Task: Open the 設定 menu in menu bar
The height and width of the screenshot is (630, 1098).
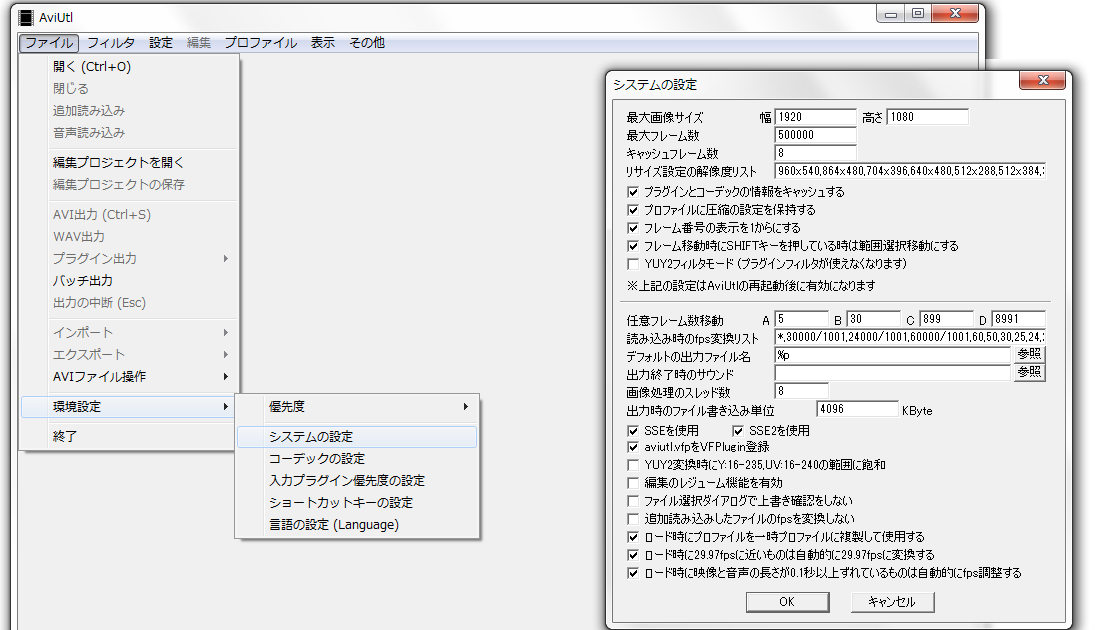Action: tap(160, 43)
